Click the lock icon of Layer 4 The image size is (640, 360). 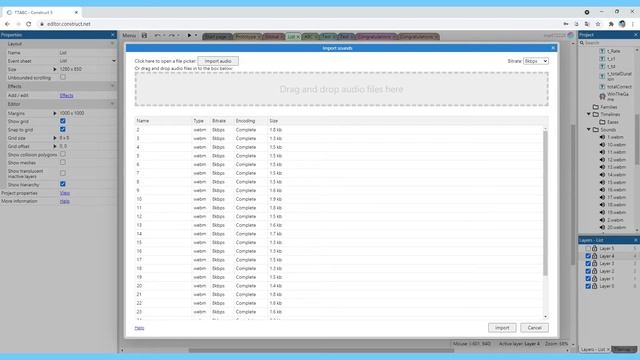tap(595, 256)
